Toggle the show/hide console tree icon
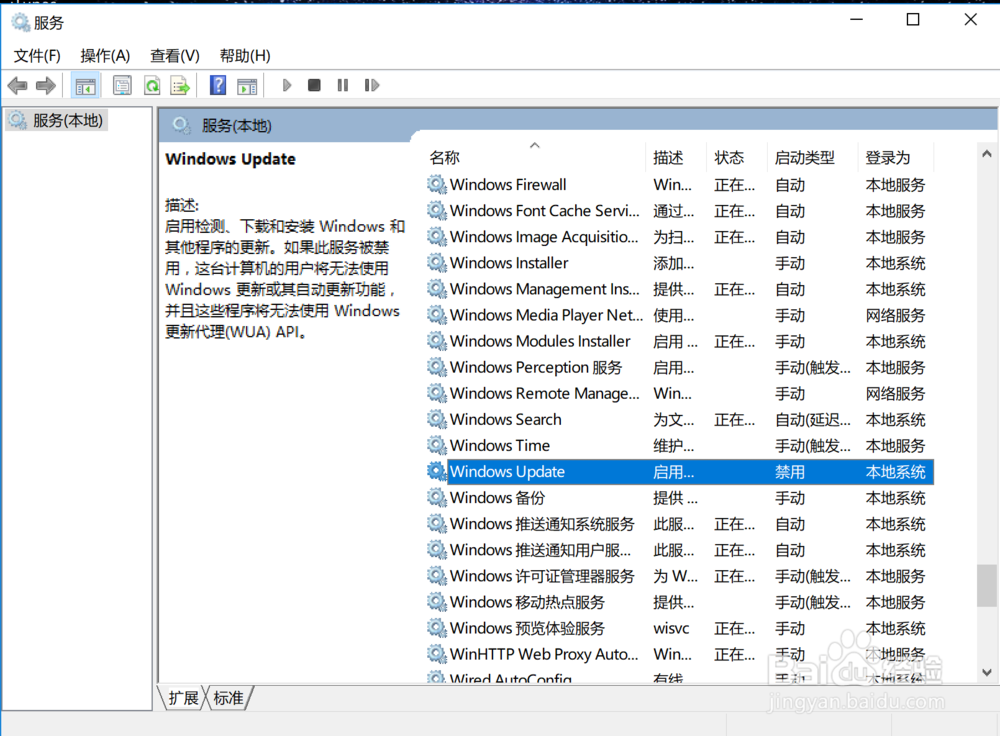This screenshot has height=736, width=1000. 85,85
